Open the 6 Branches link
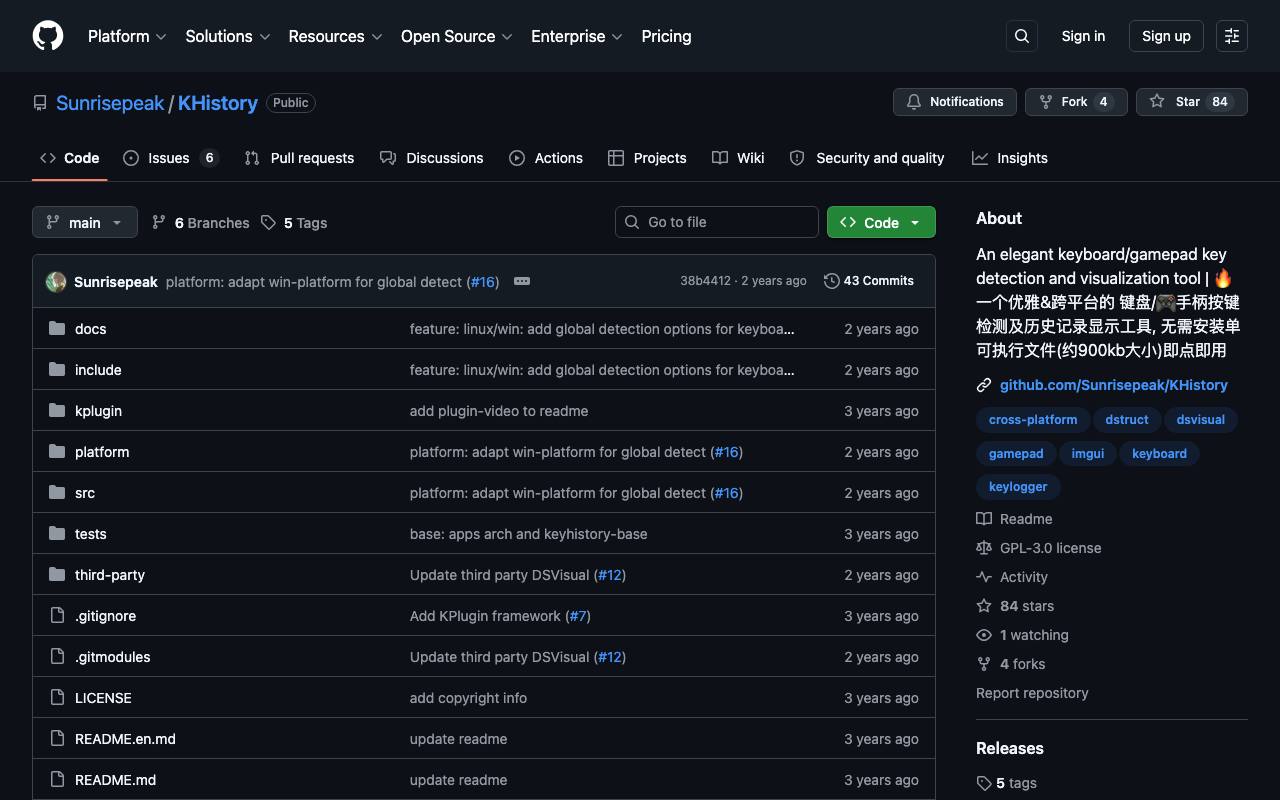 200,222
